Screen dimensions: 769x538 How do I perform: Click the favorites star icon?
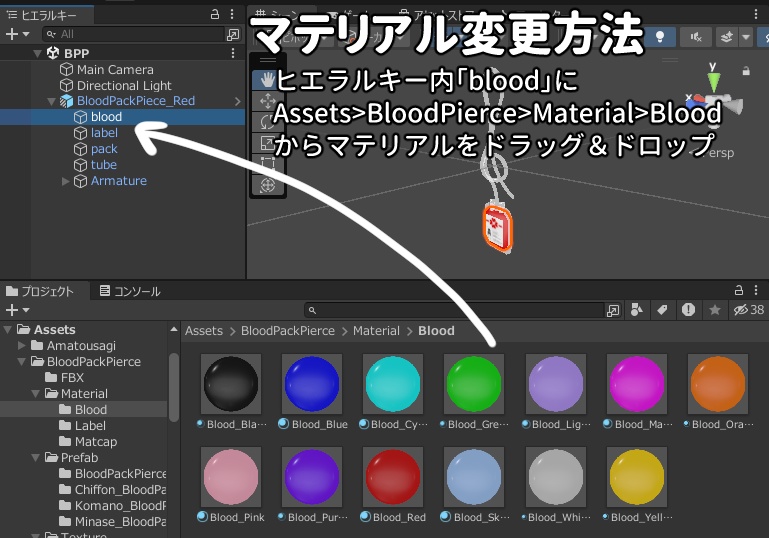pyautogui.click(x=715, y=310)
